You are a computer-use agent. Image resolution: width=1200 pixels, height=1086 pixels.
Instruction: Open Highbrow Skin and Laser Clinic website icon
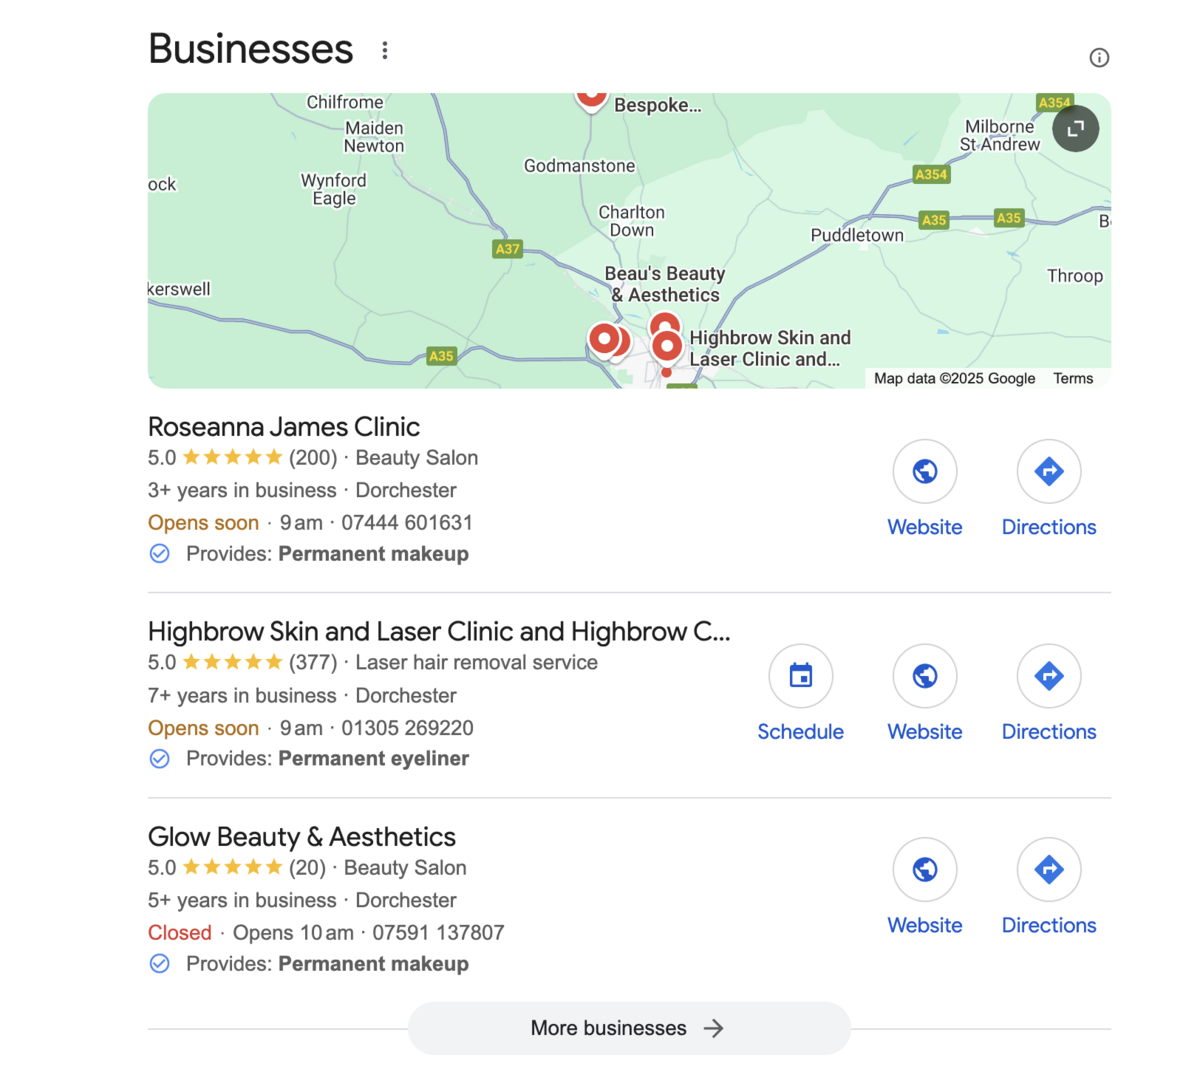click(x=925, y=676)
